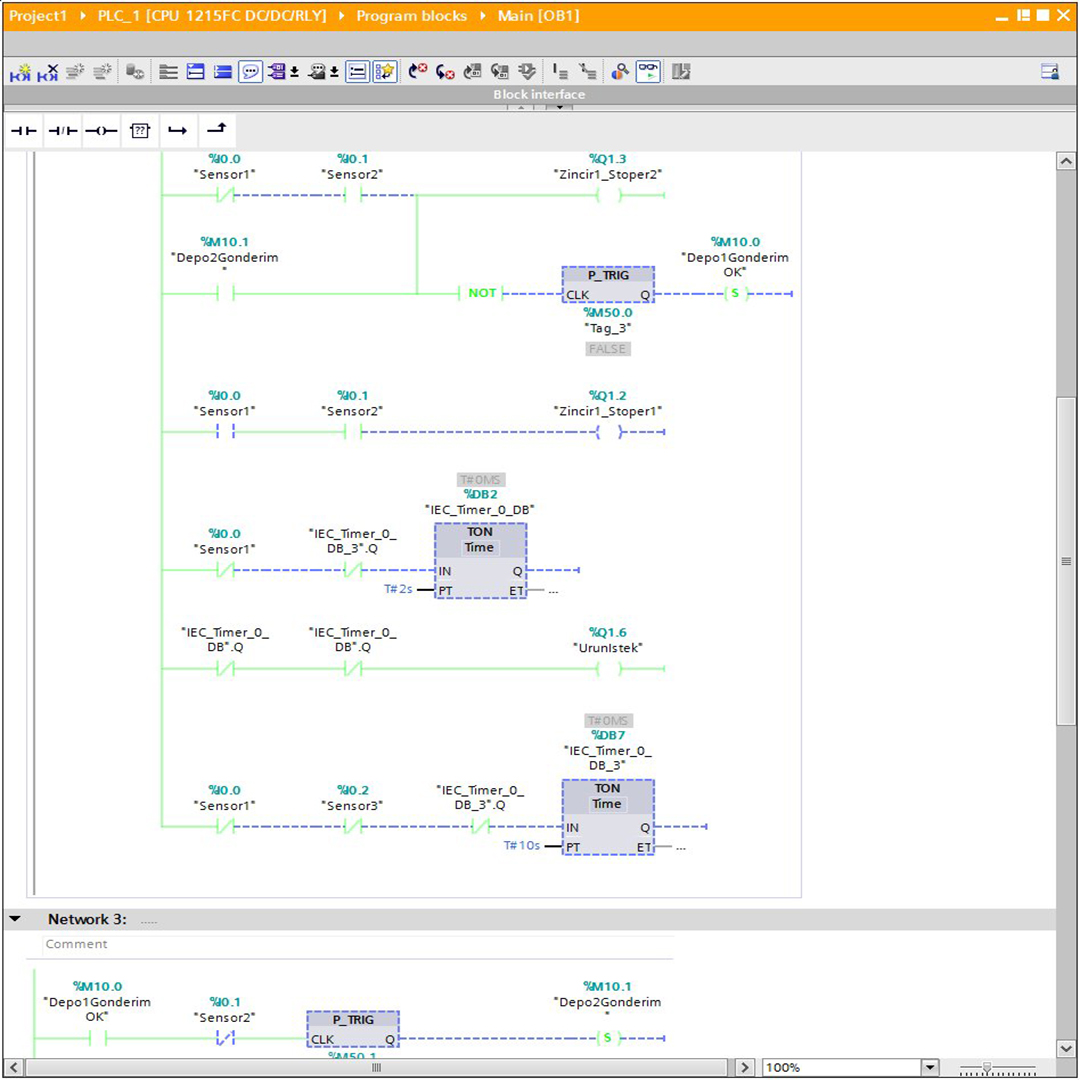Viewport: 1080px width, 1080px height.
Task: Click the close branch icon
Action: [x=216, y=130]
